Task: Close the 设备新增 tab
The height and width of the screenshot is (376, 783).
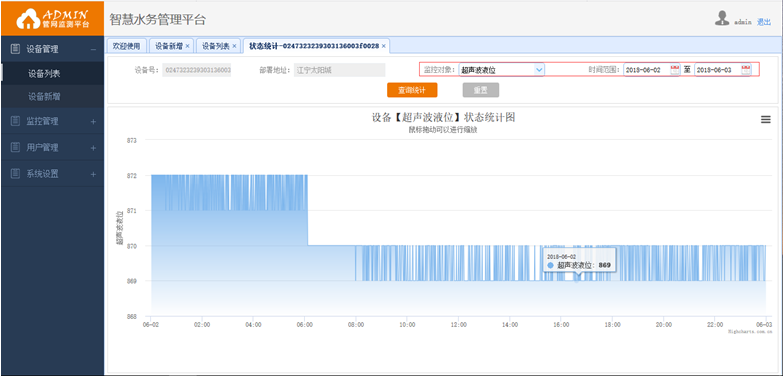Action: [187, 46]
